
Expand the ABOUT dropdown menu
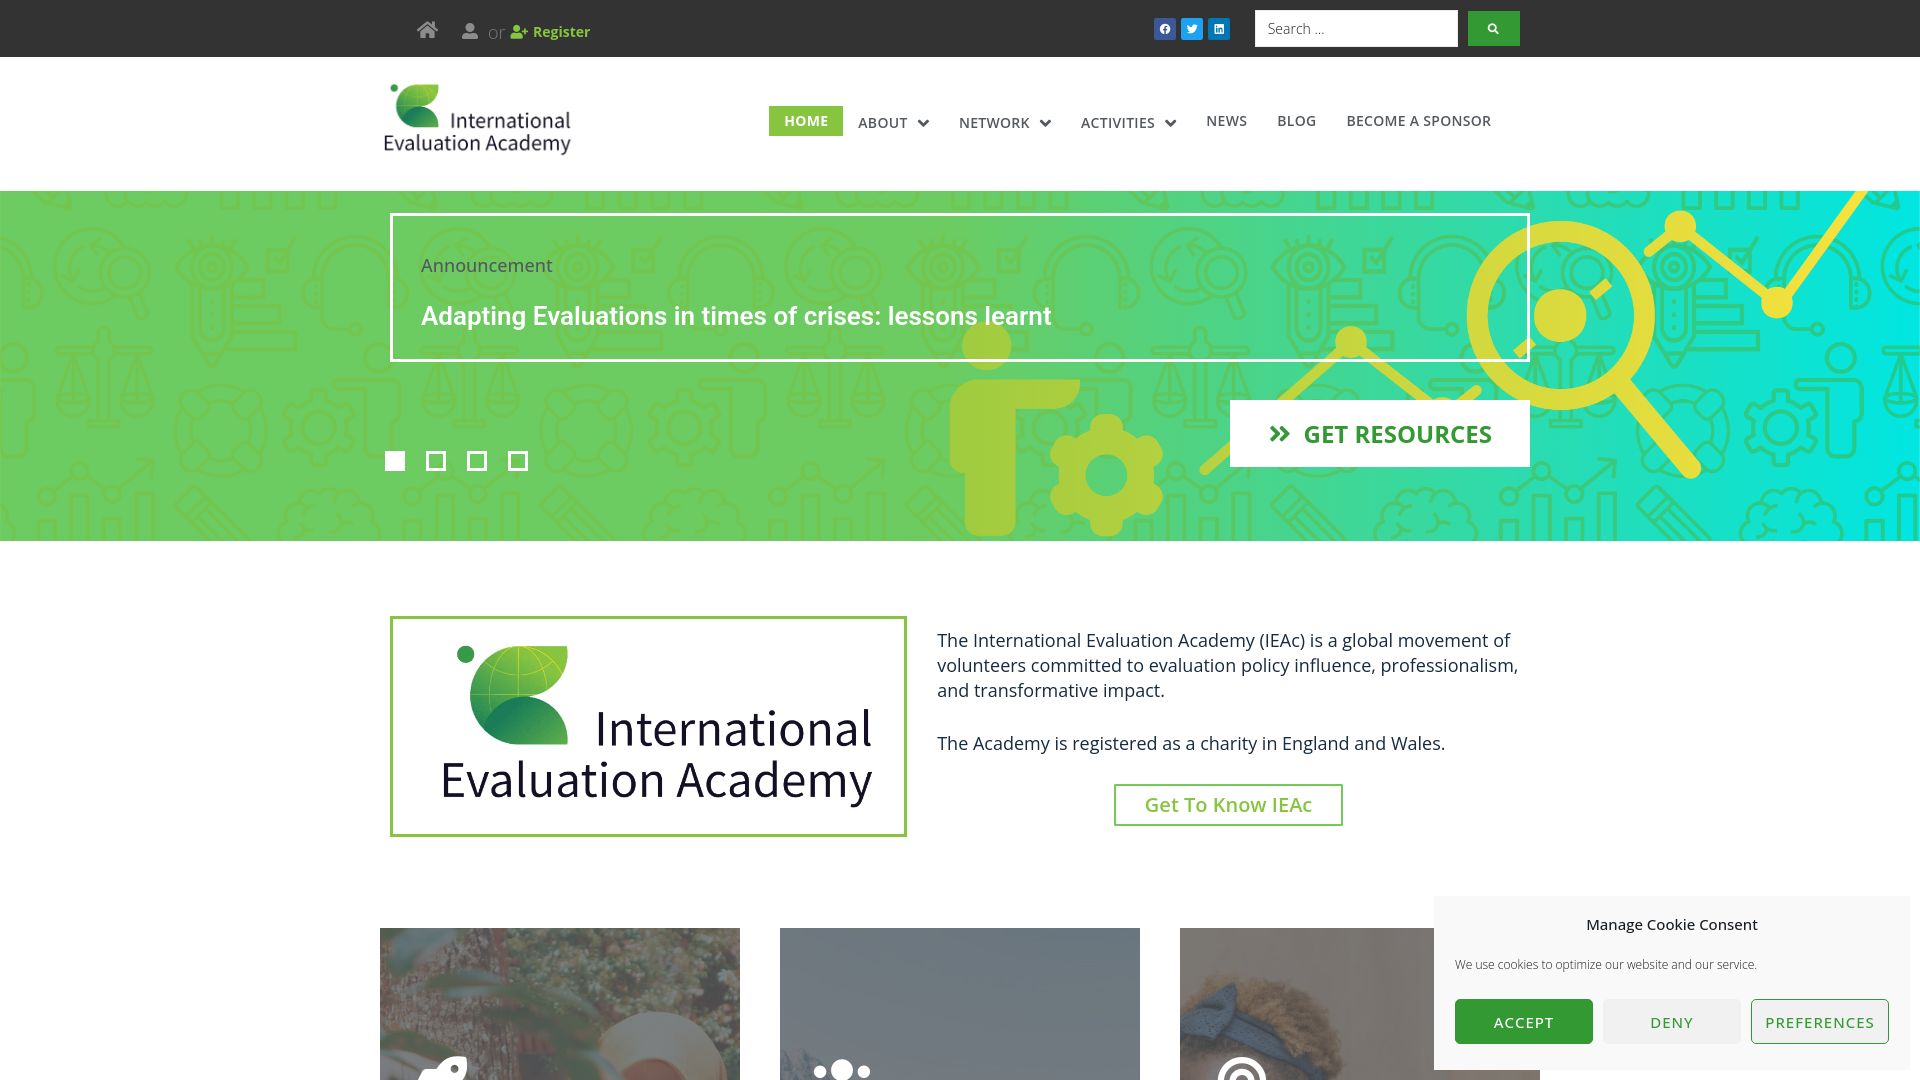893,123
